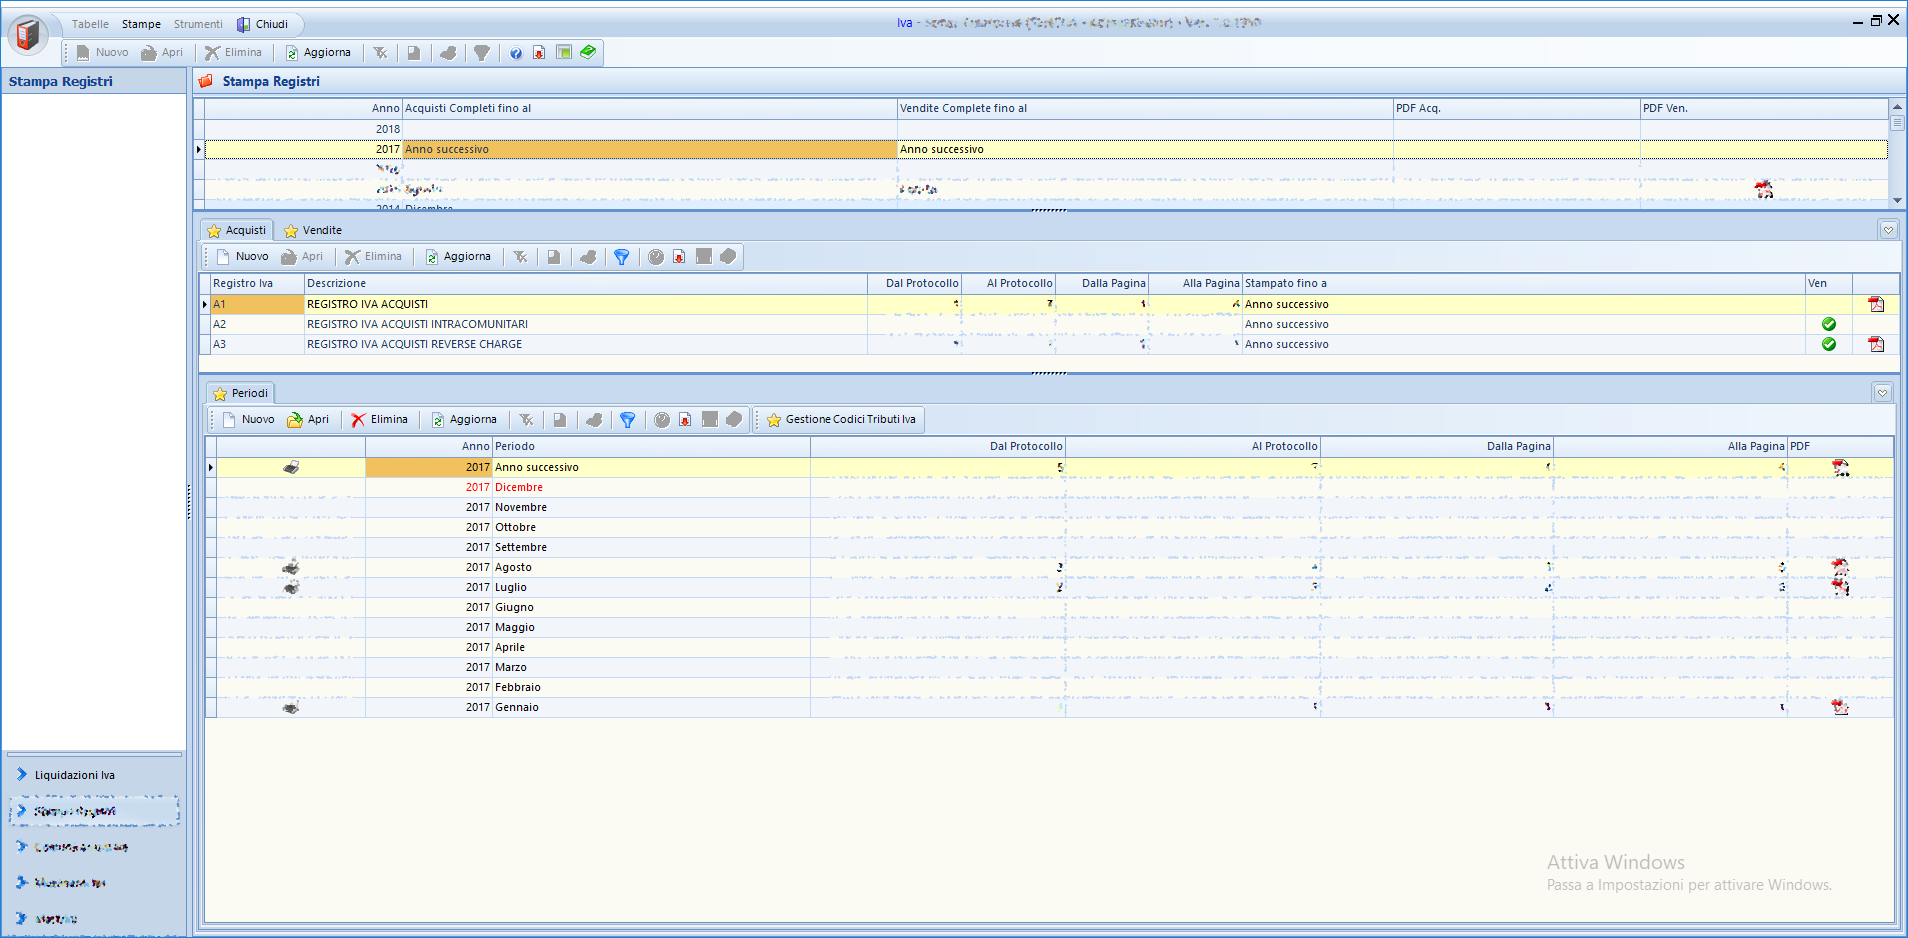Collapse the Periodi panel using its chevron
This screenshot has height=938, width=1908.
pyautogui.click(x=1882, y=393)
